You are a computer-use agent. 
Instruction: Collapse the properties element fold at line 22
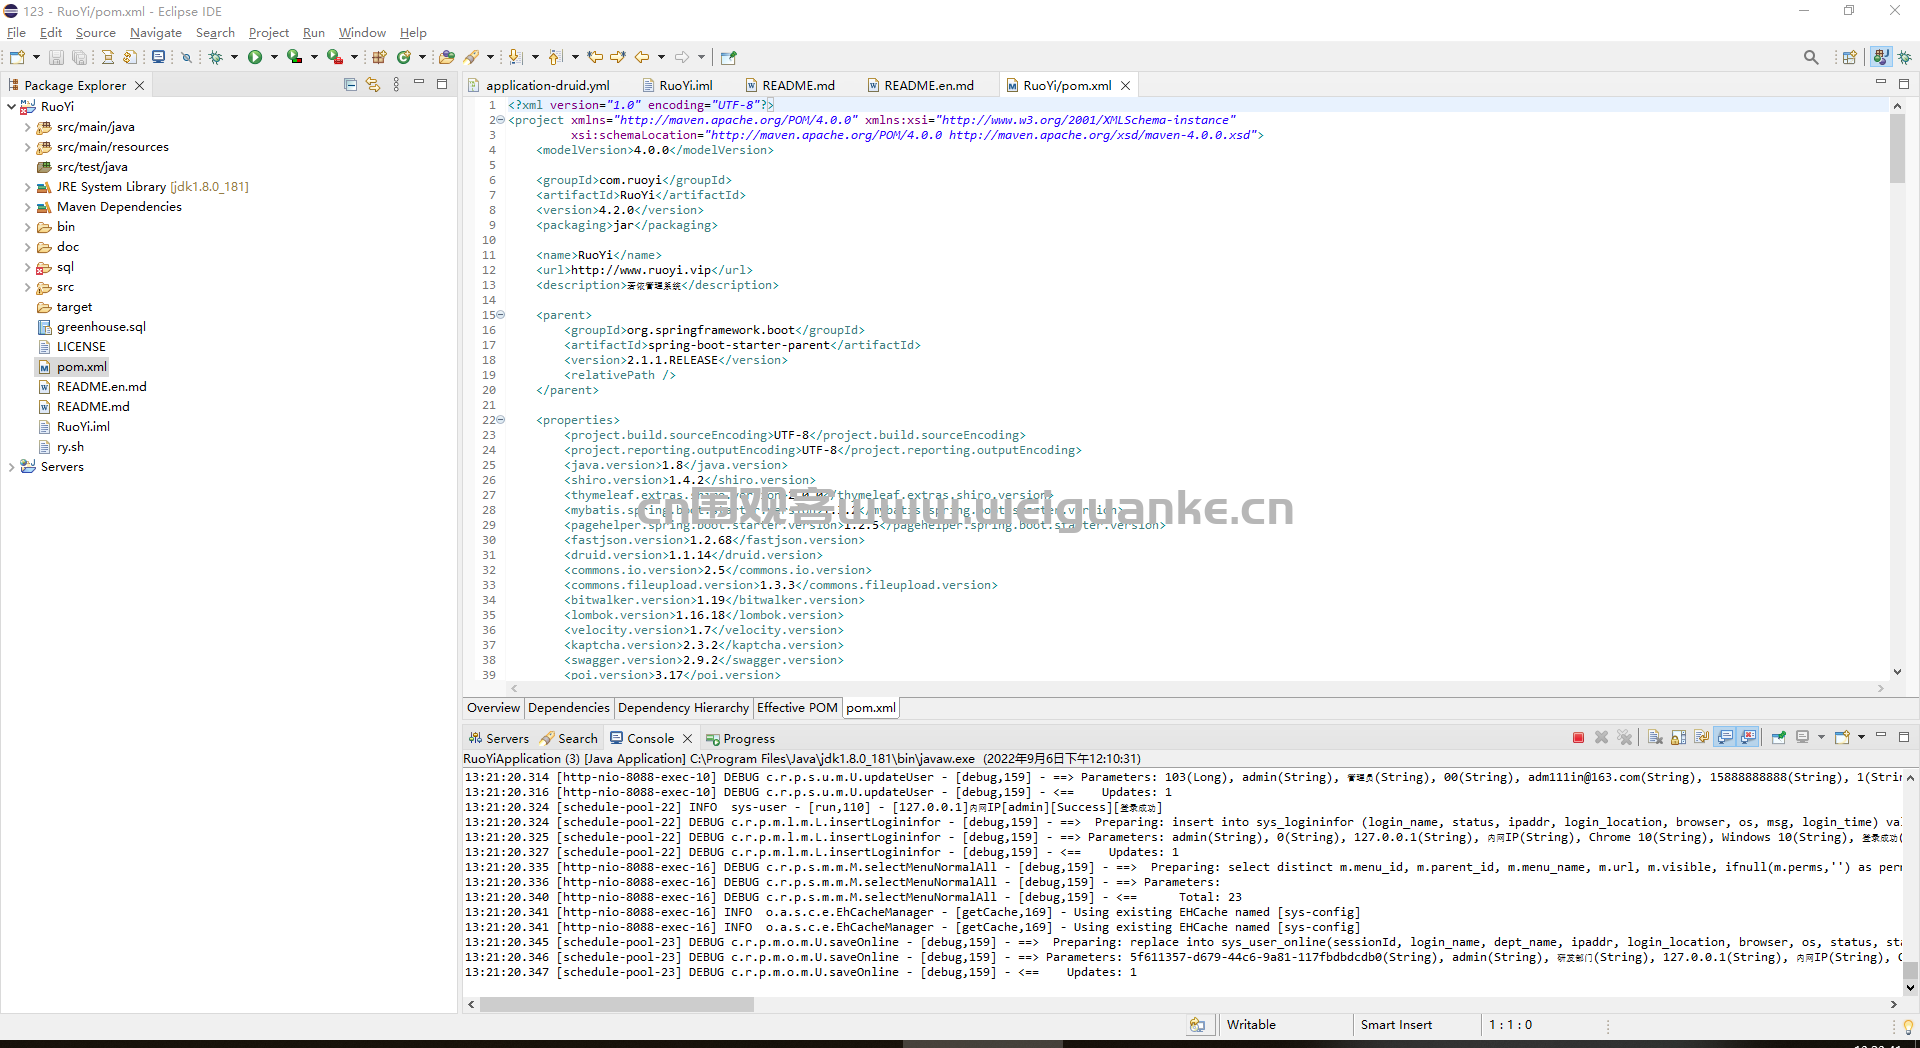[501, 420]
